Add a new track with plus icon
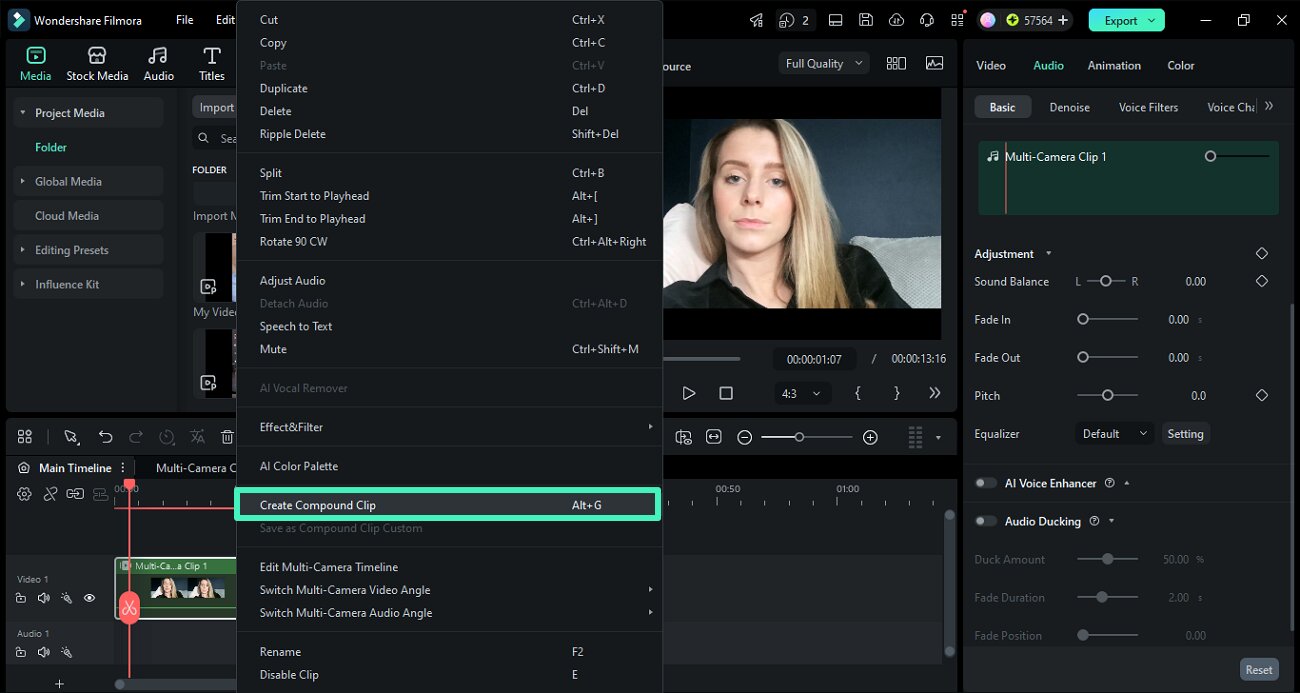1300x693 pixels. coord(59,684)
